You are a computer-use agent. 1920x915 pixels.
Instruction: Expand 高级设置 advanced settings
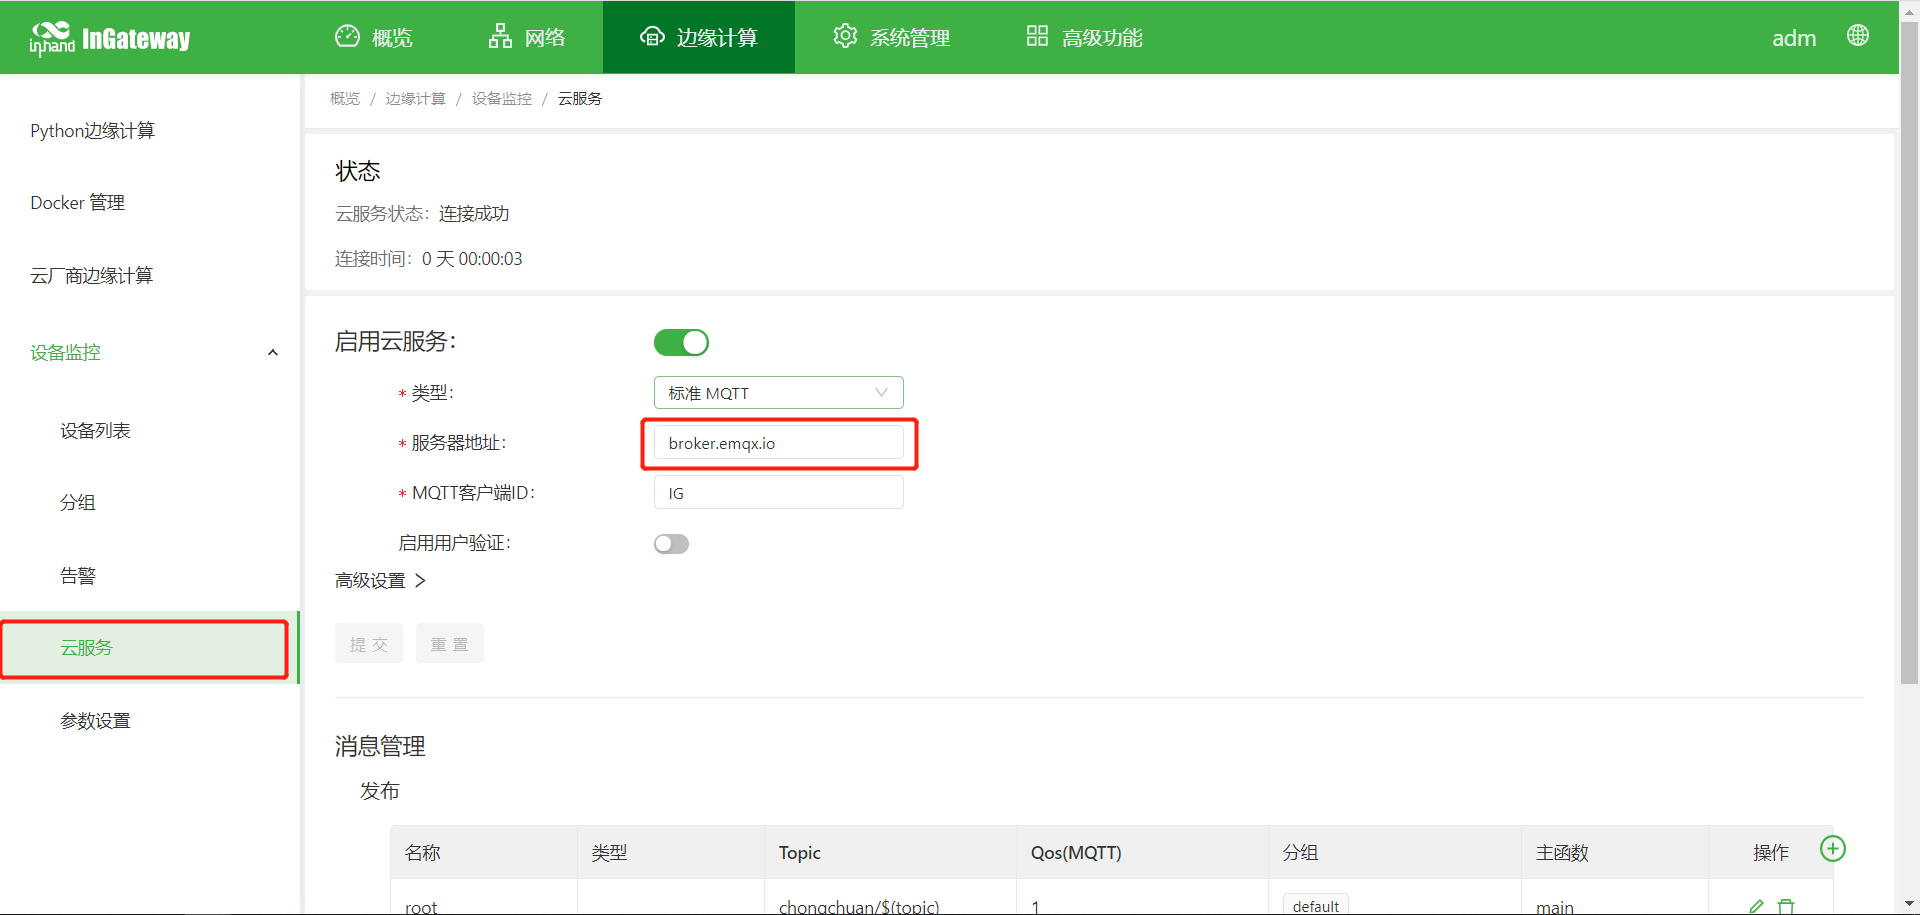(380, 581)
